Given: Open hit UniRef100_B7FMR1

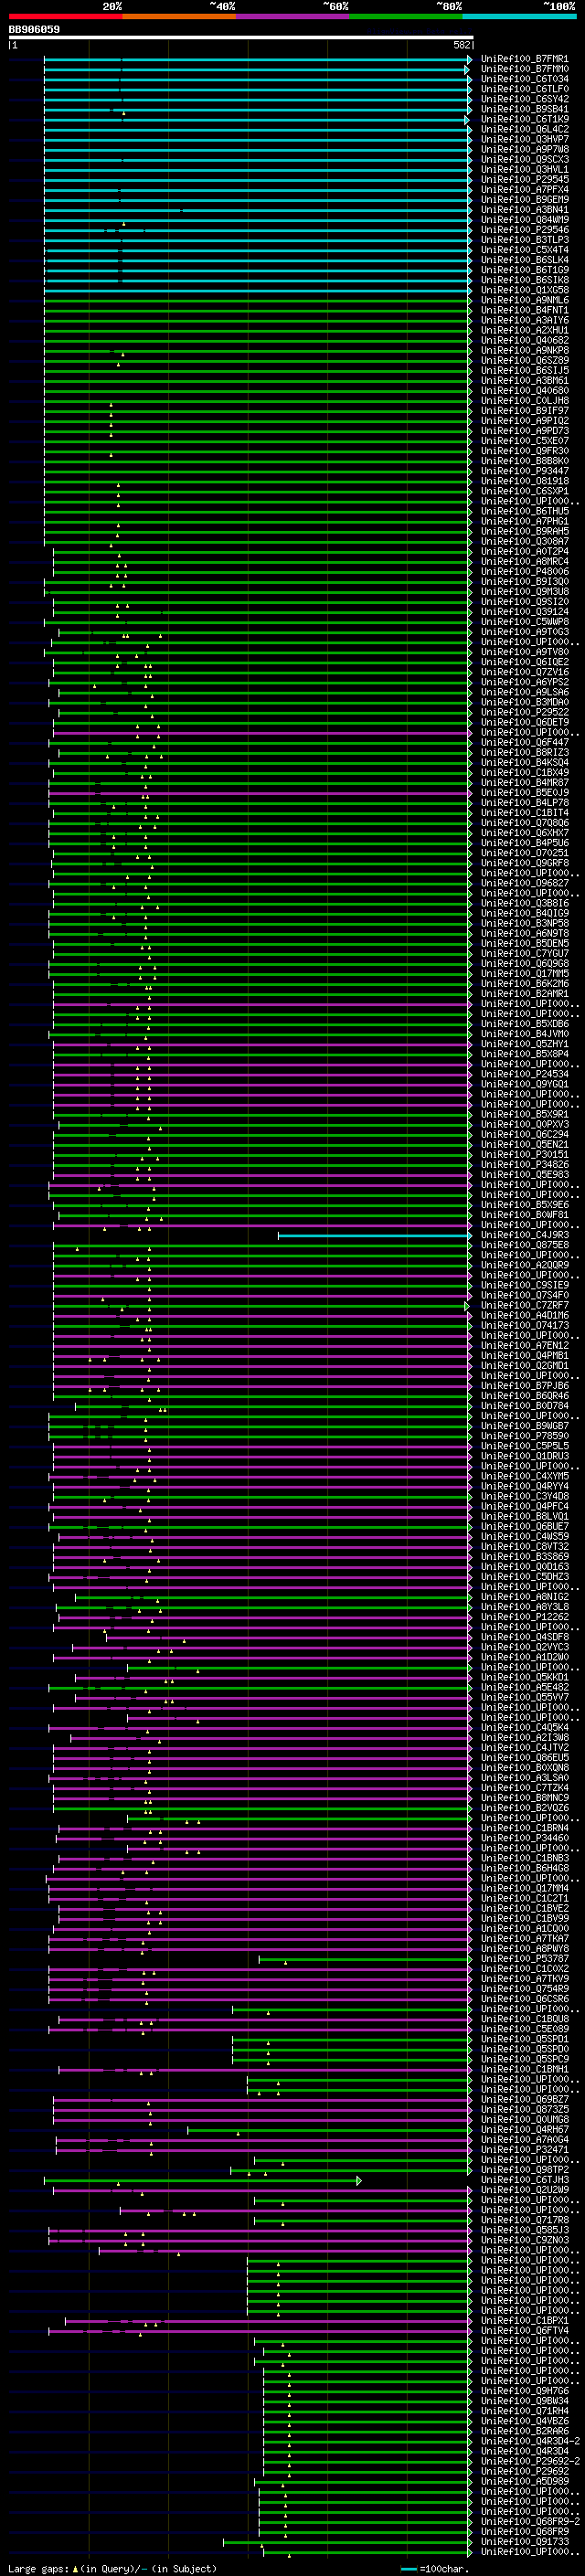Looking at the screenshot, I should [x=524, y=59].
